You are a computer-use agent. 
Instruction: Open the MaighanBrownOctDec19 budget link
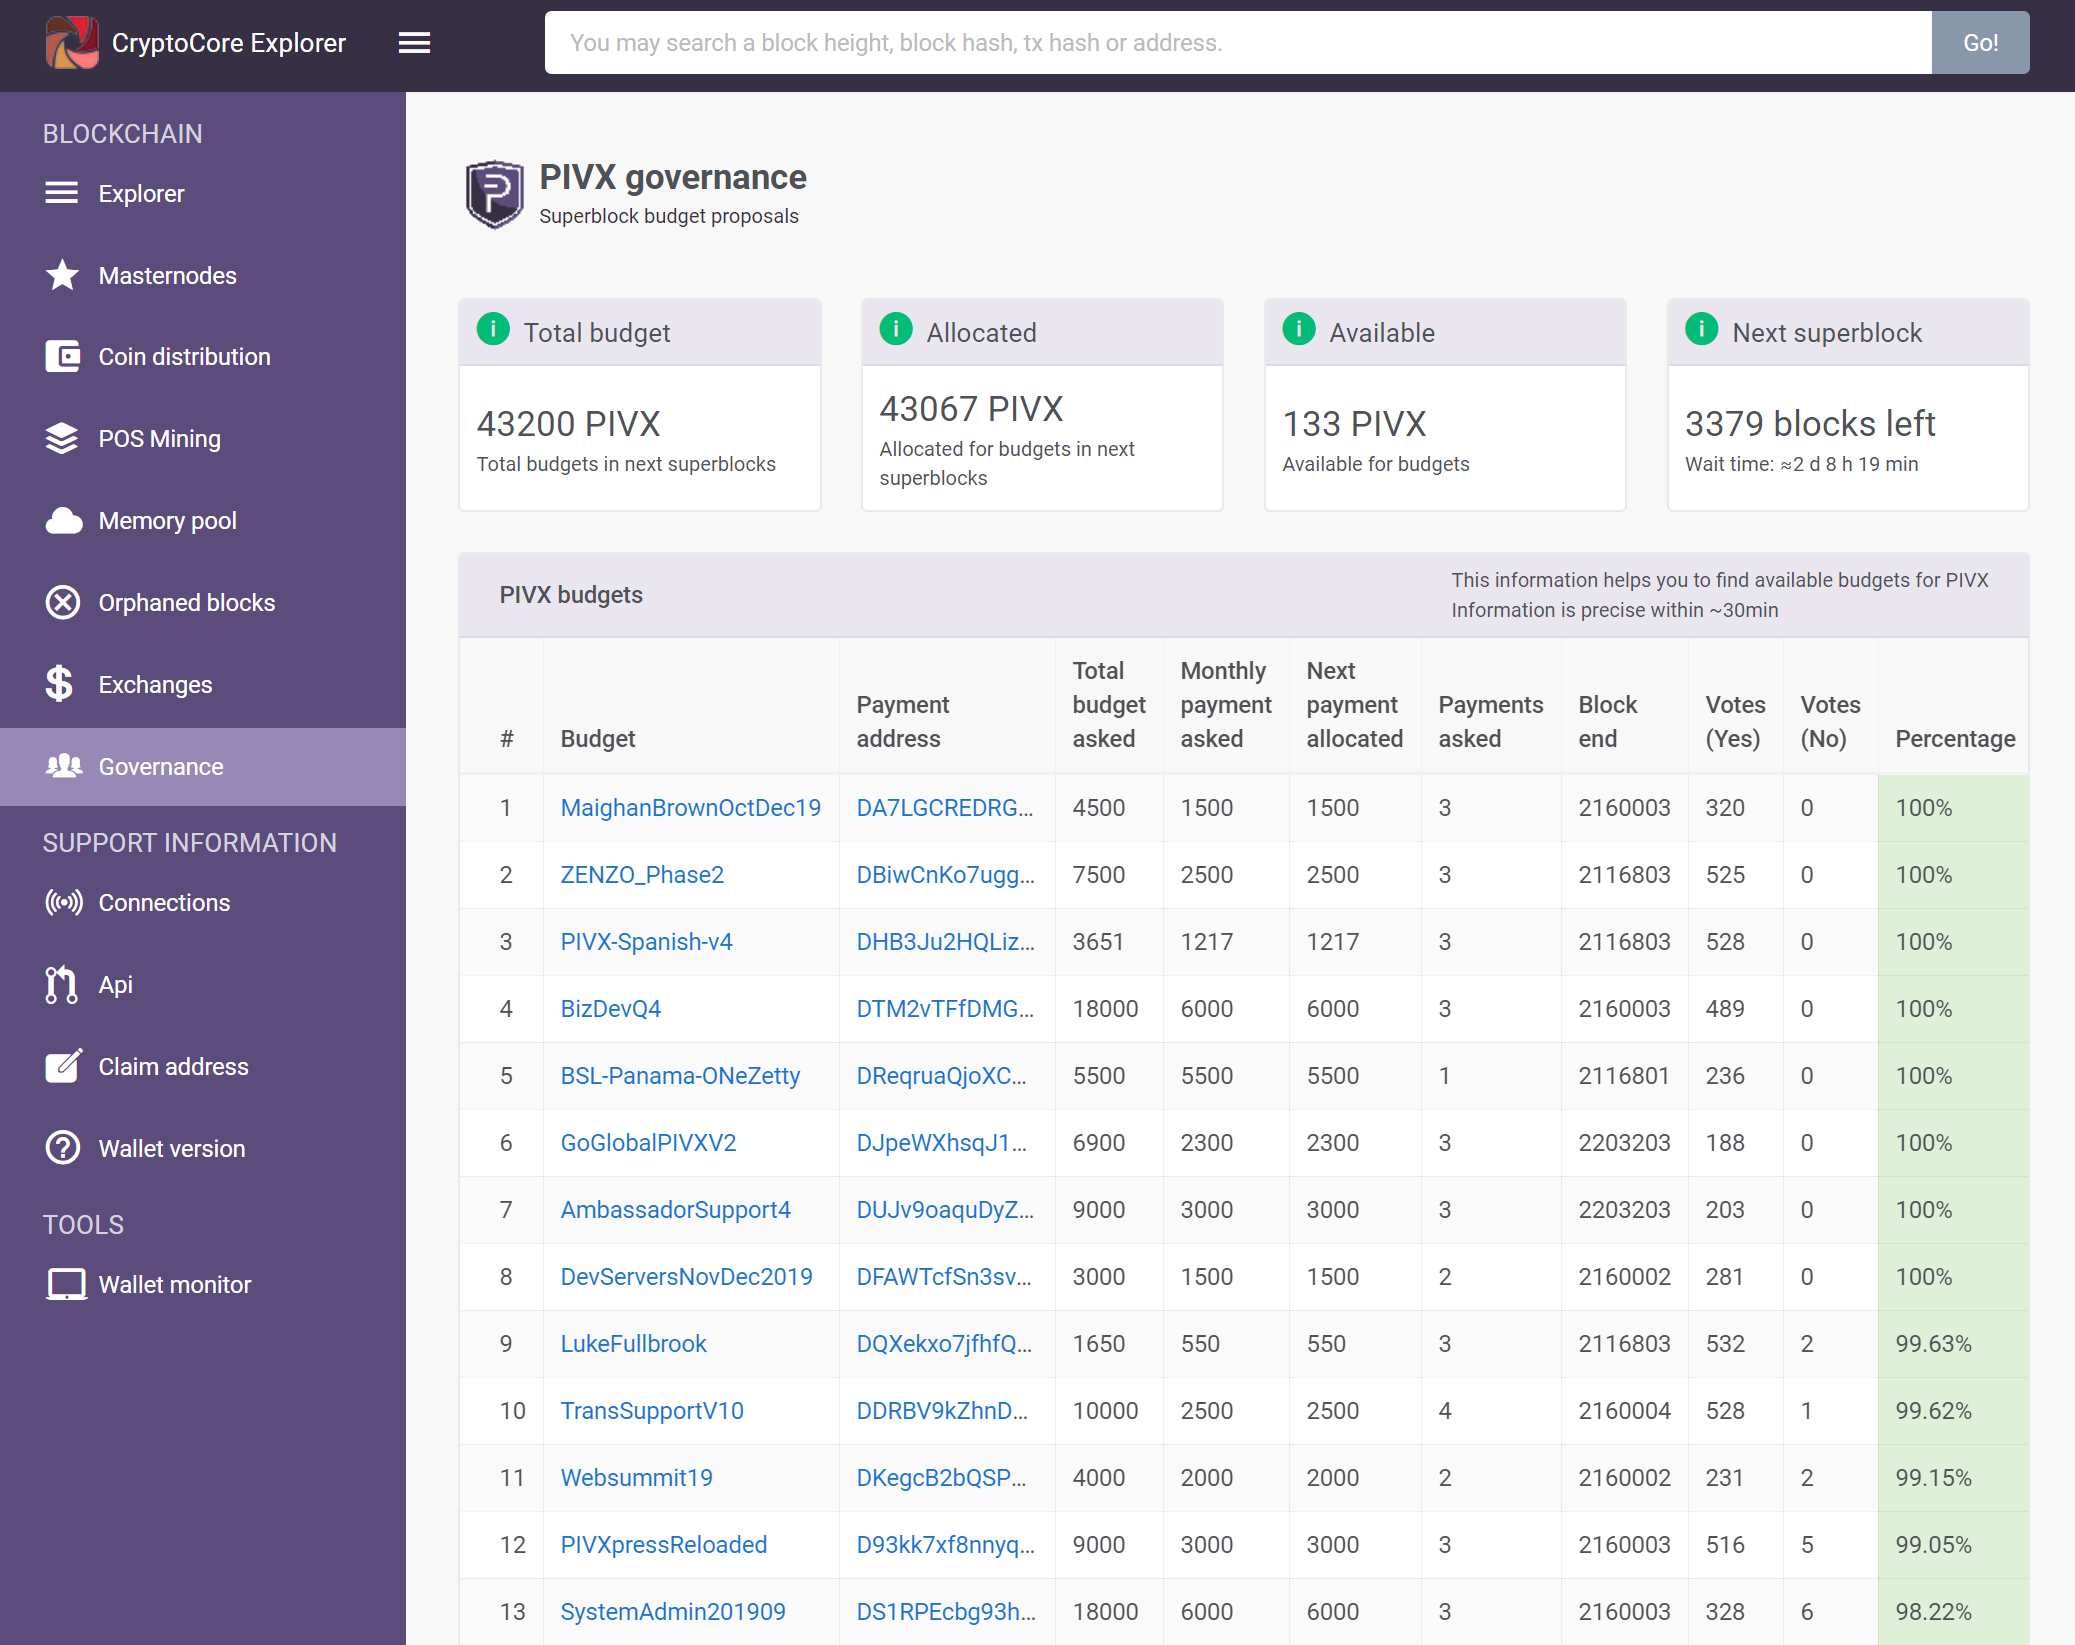pos(690,808)
